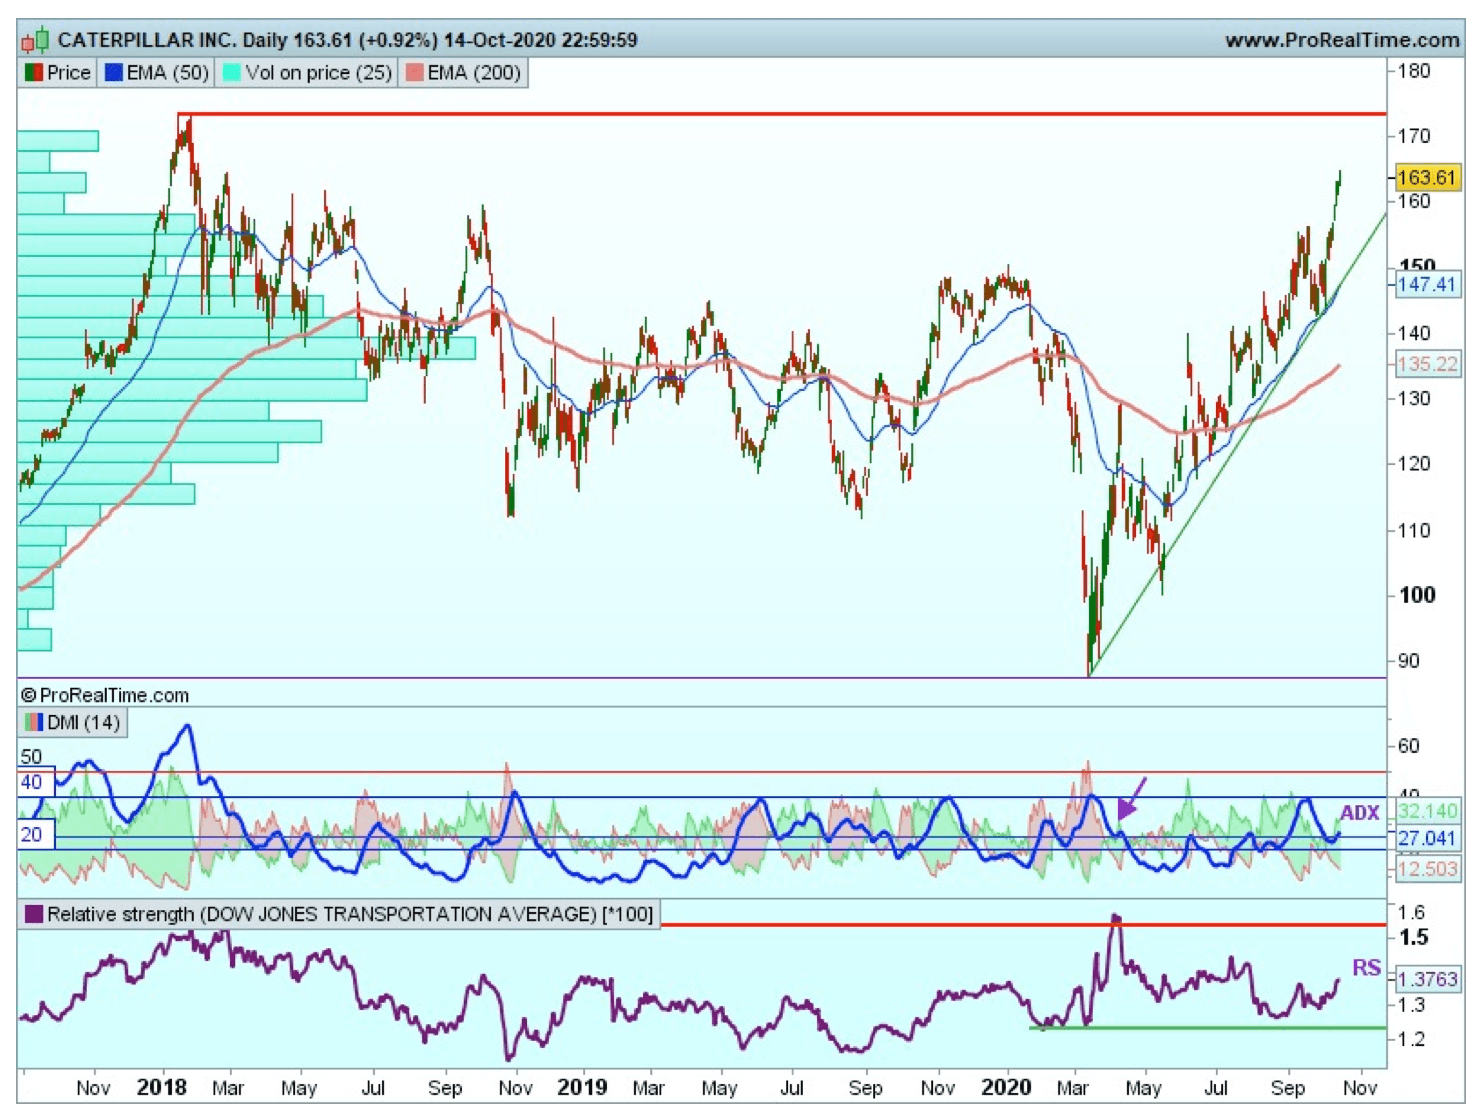
Task: Click the cyan Vol on price swatch
Action: 232,73
